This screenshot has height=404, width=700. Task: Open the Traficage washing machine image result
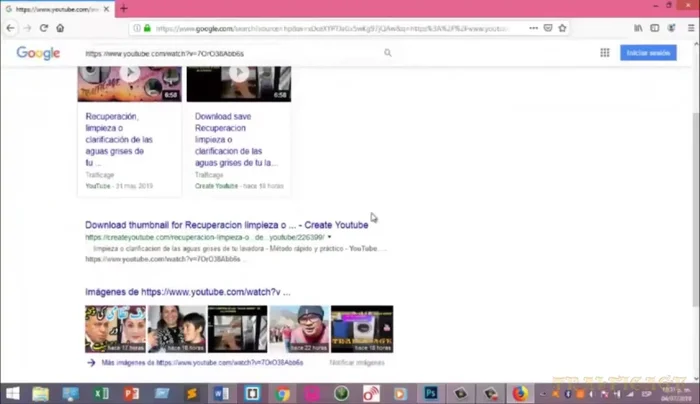click(x=362, y=329)
